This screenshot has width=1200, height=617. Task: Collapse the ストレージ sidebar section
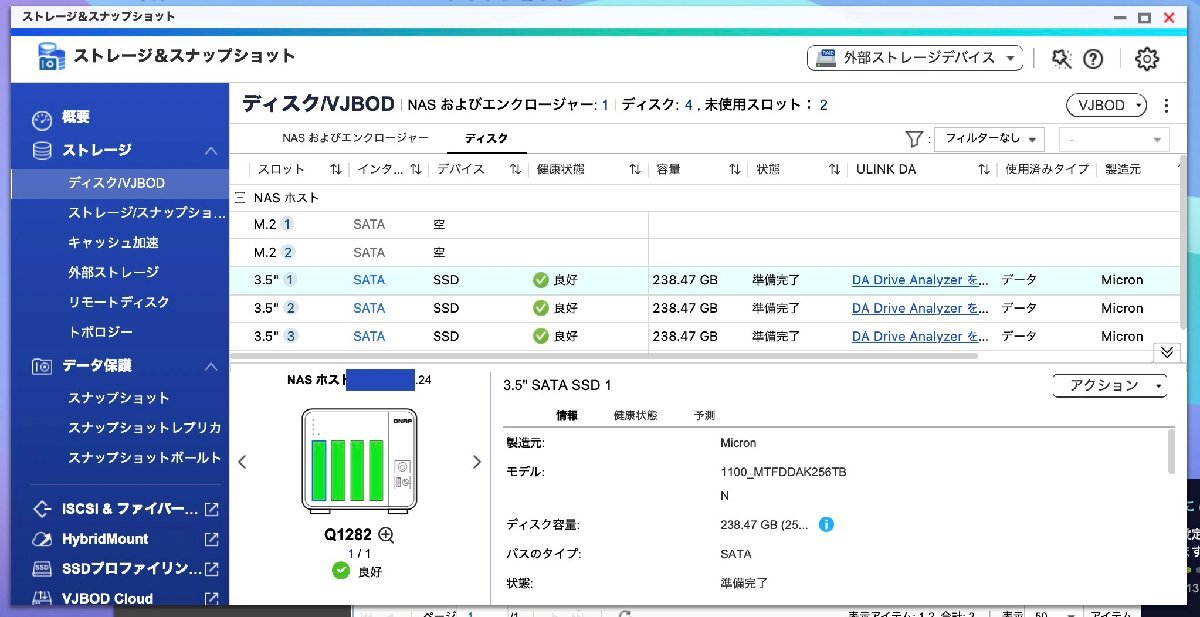click(211, 151)
